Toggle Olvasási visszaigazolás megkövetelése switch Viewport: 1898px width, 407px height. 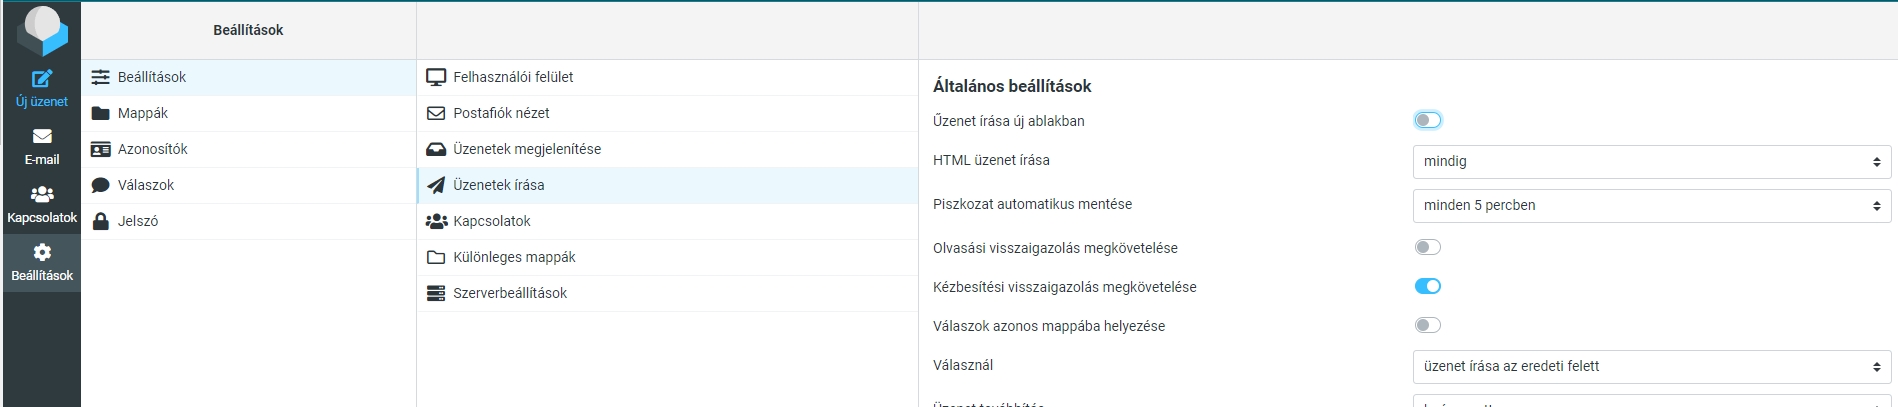tap(1427, 247)
